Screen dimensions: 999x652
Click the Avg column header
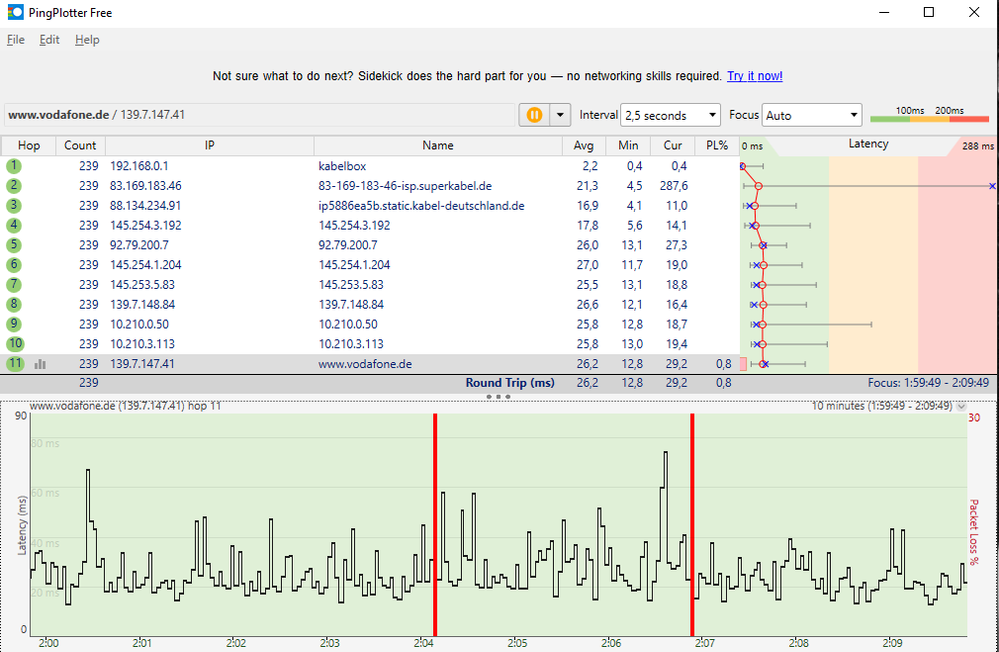pos(584,145)
